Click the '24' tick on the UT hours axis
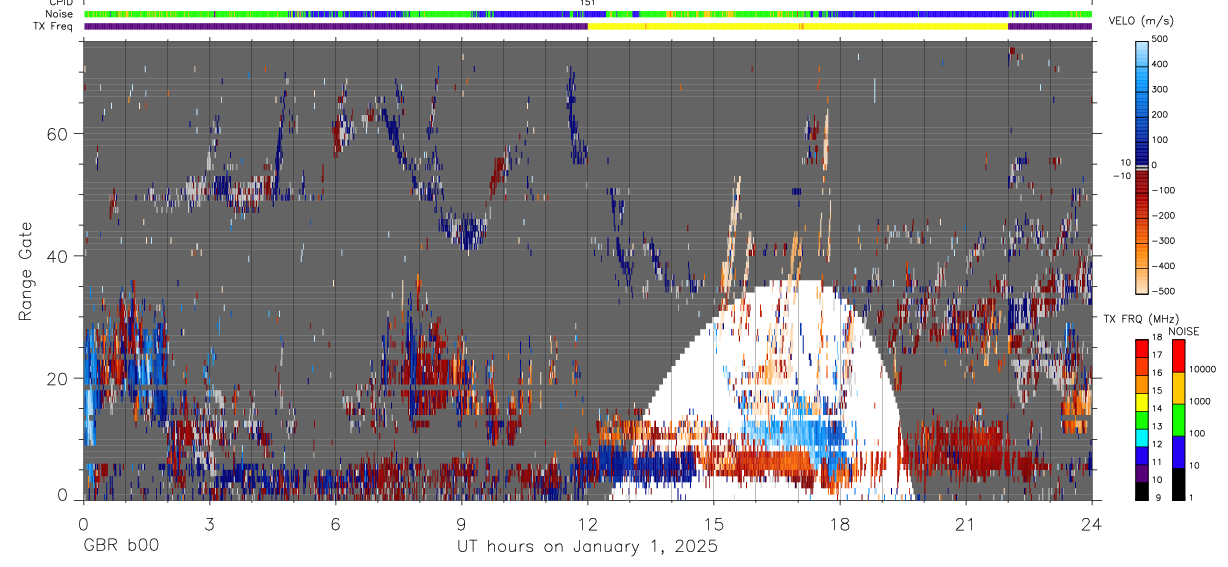 point(1092,524)
